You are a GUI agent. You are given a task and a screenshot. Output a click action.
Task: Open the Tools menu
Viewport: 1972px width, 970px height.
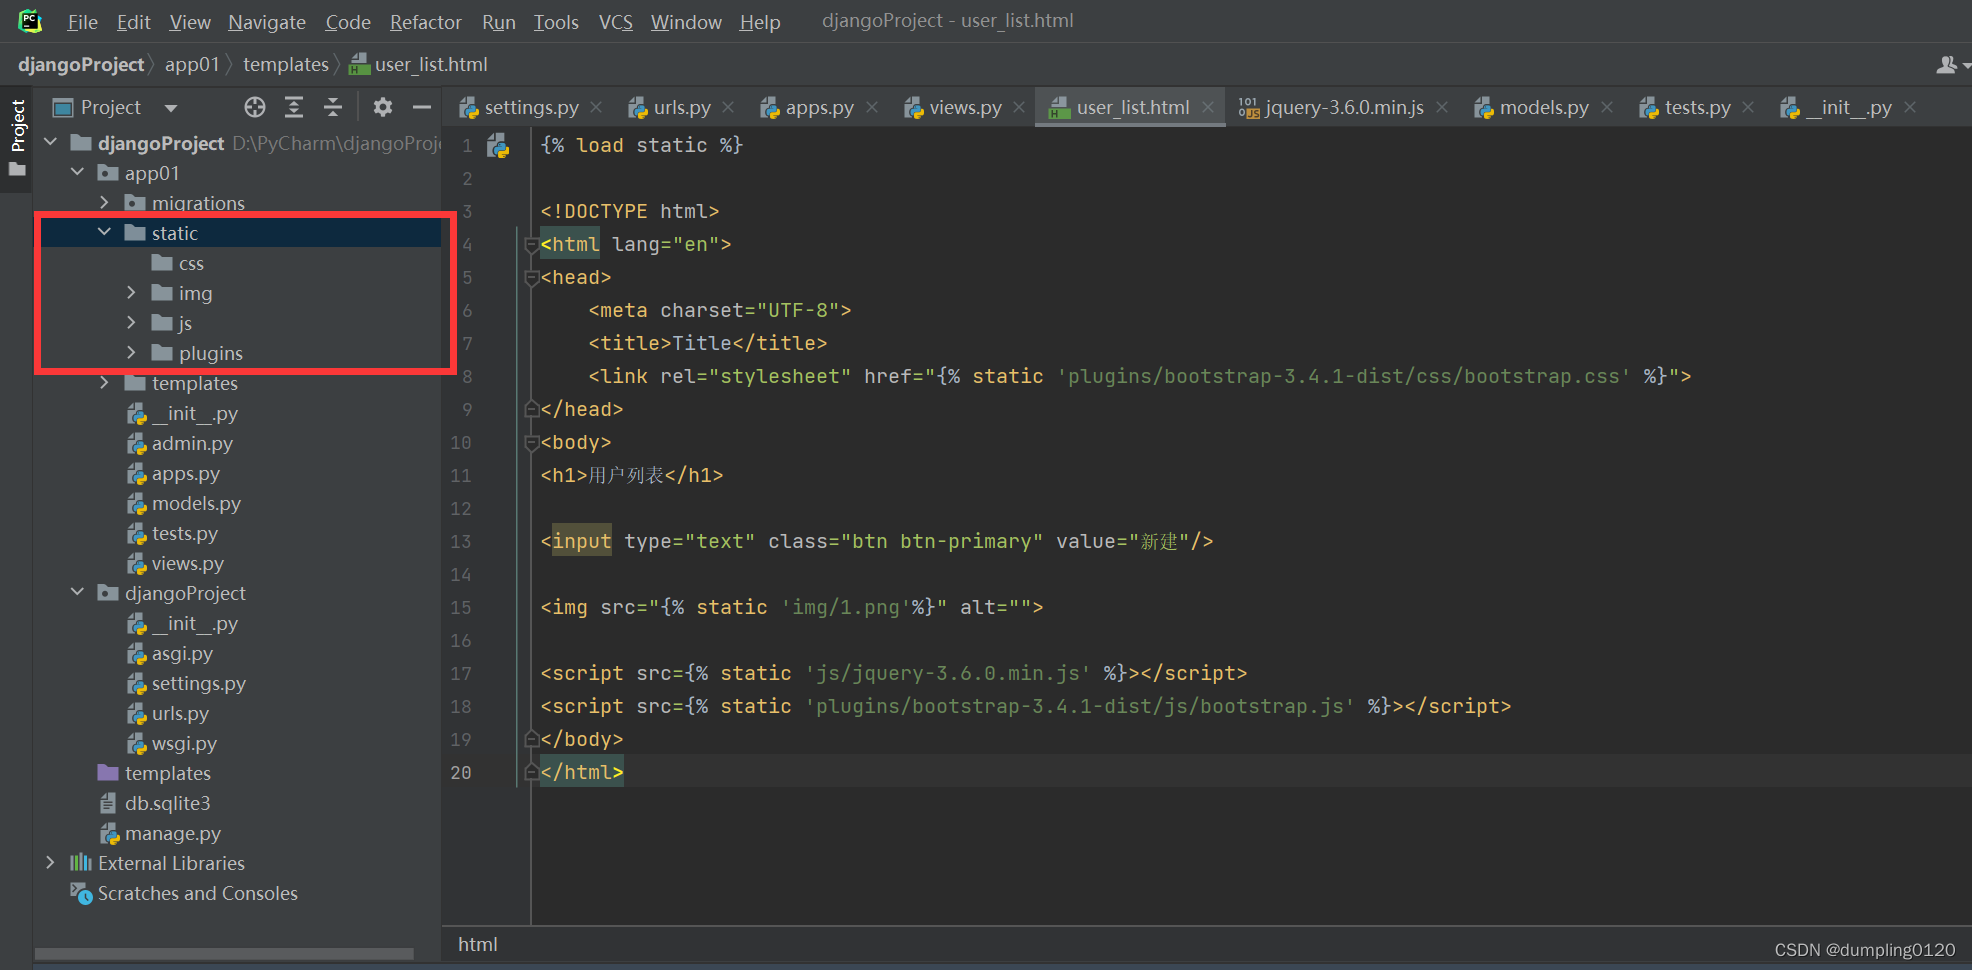point(556,22)
